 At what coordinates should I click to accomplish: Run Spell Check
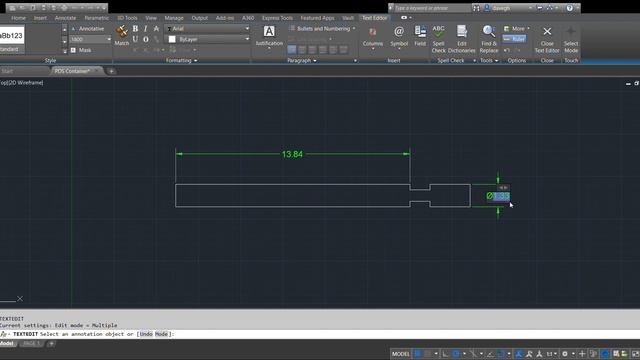438,39
